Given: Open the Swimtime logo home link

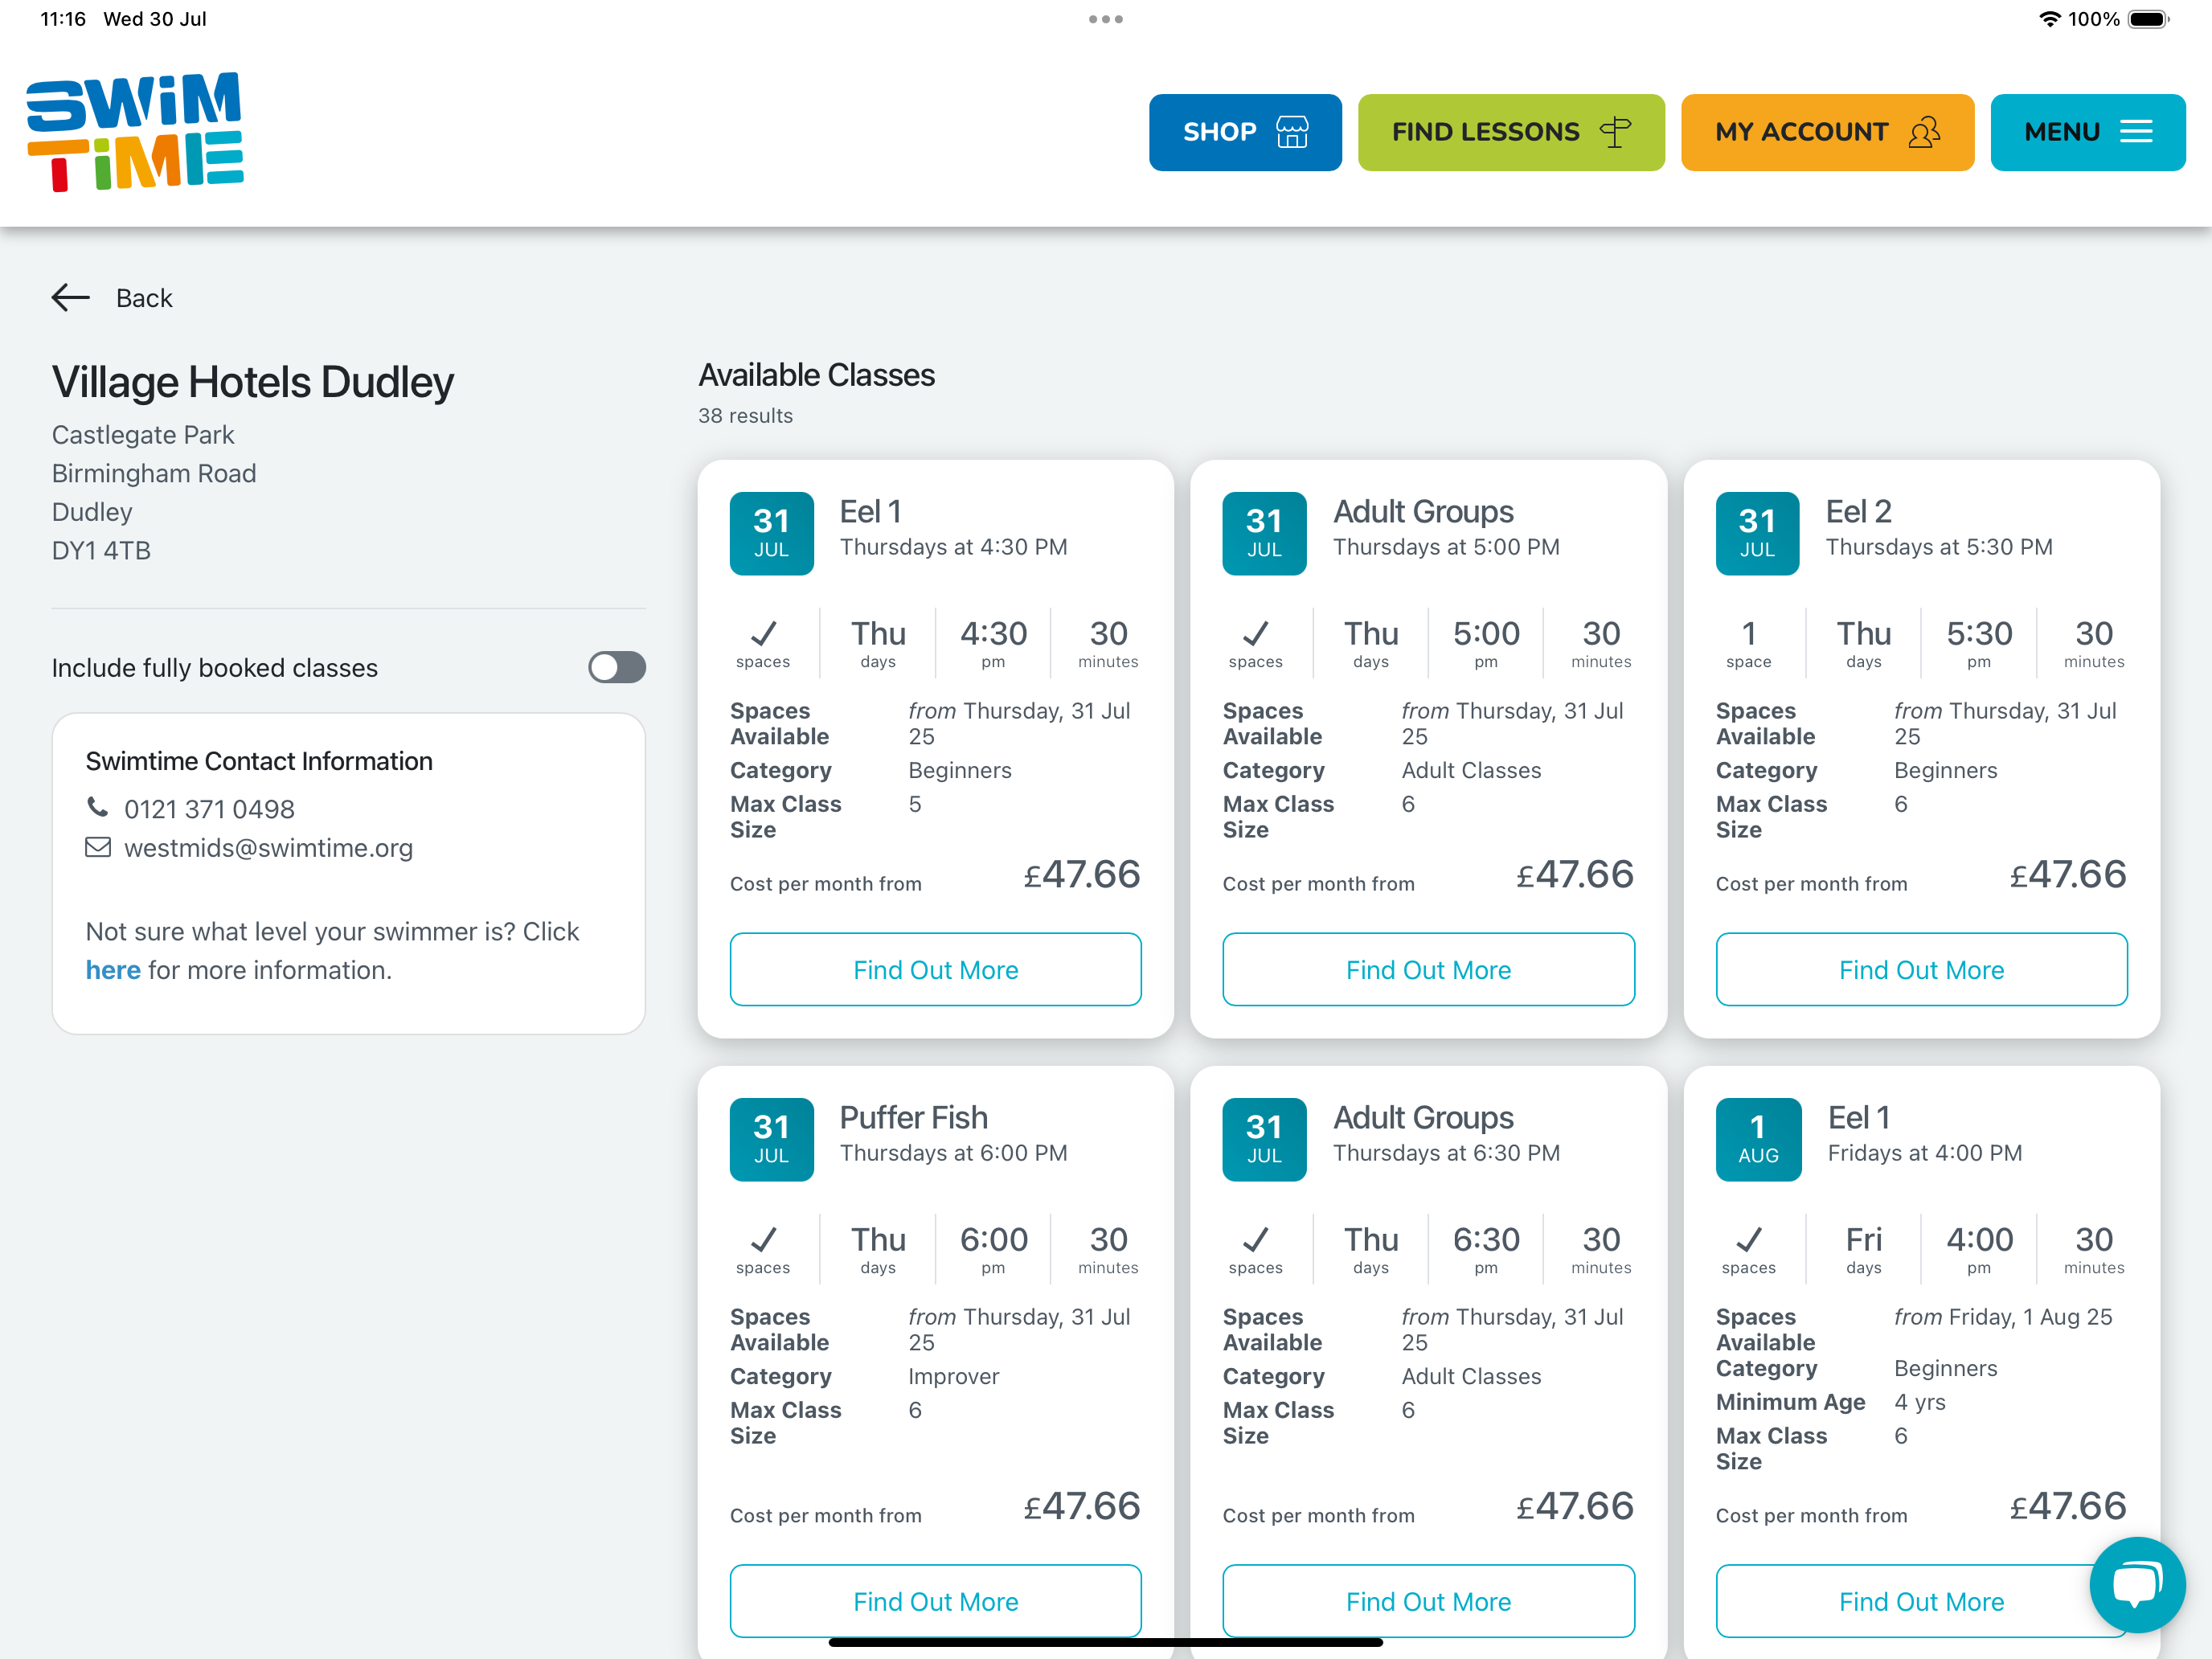Looking at the screenshot, I should [135, 132].
